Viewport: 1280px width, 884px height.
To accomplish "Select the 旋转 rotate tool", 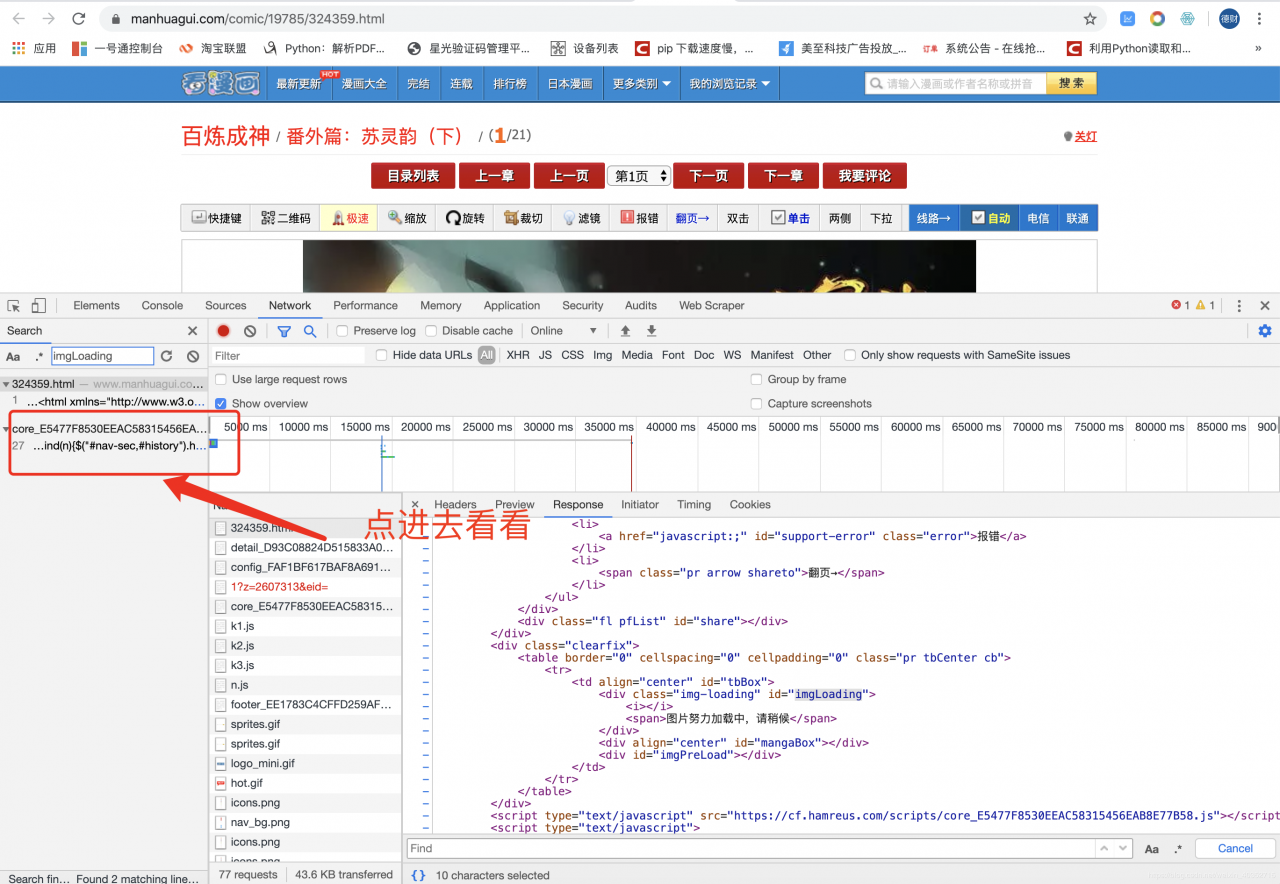I will click(x=465, y=218).
